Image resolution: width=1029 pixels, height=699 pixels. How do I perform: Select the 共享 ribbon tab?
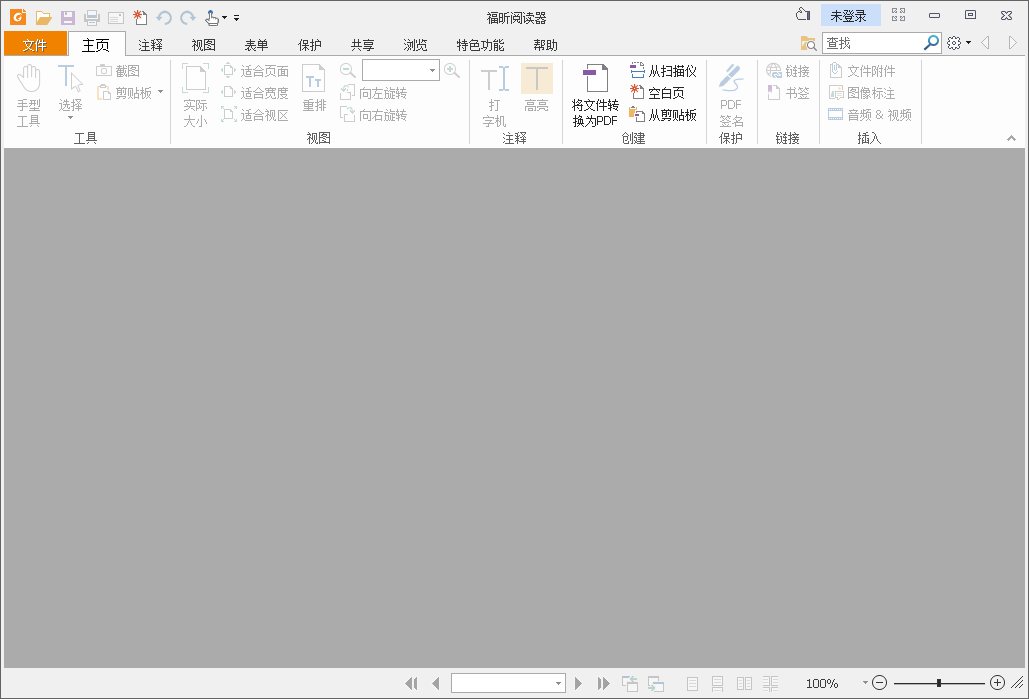[362, 45]
